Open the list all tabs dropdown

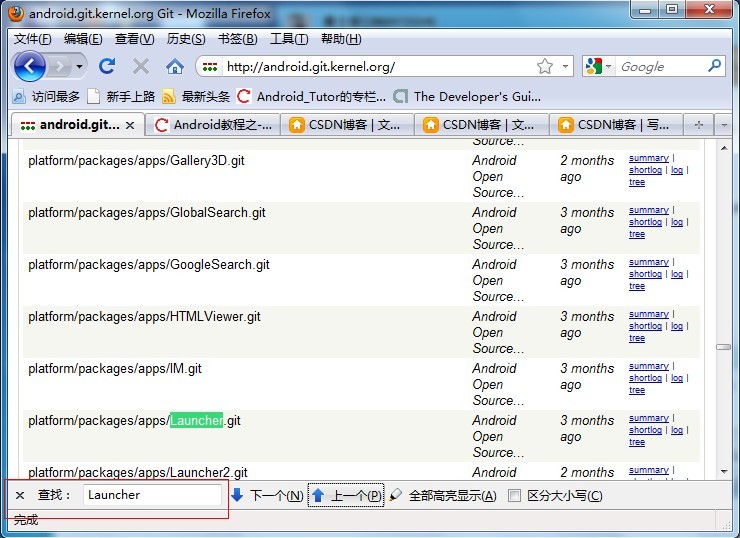(724, 125)
